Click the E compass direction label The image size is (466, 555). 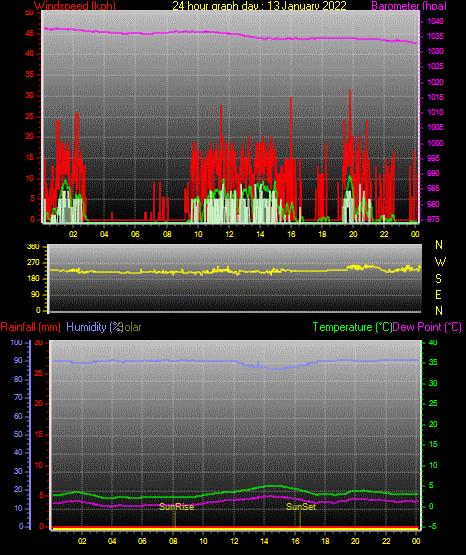point(438,295)
